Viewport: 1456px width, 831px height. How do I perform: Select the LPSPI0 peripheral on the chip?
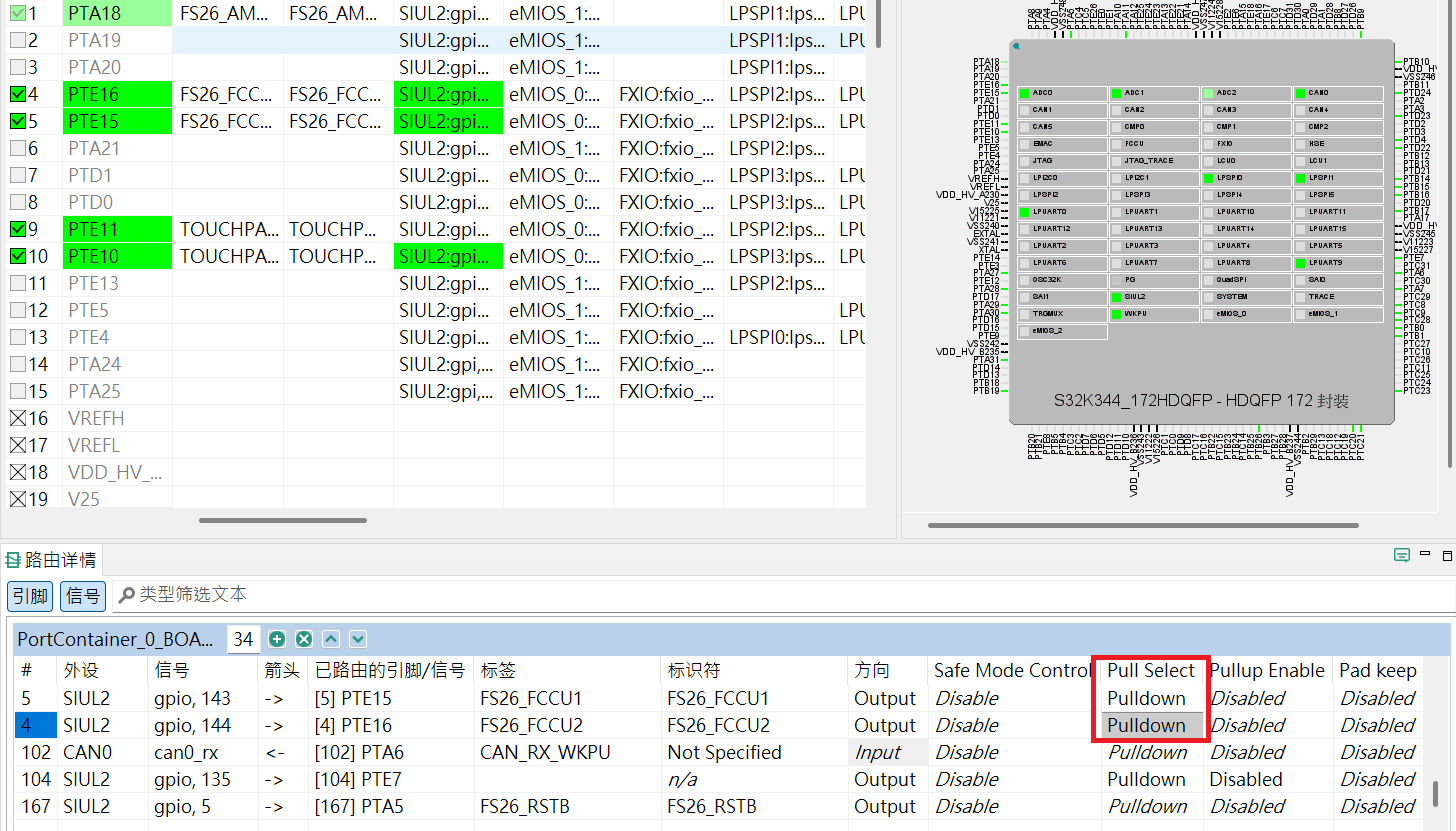[x=1246, y=178]
